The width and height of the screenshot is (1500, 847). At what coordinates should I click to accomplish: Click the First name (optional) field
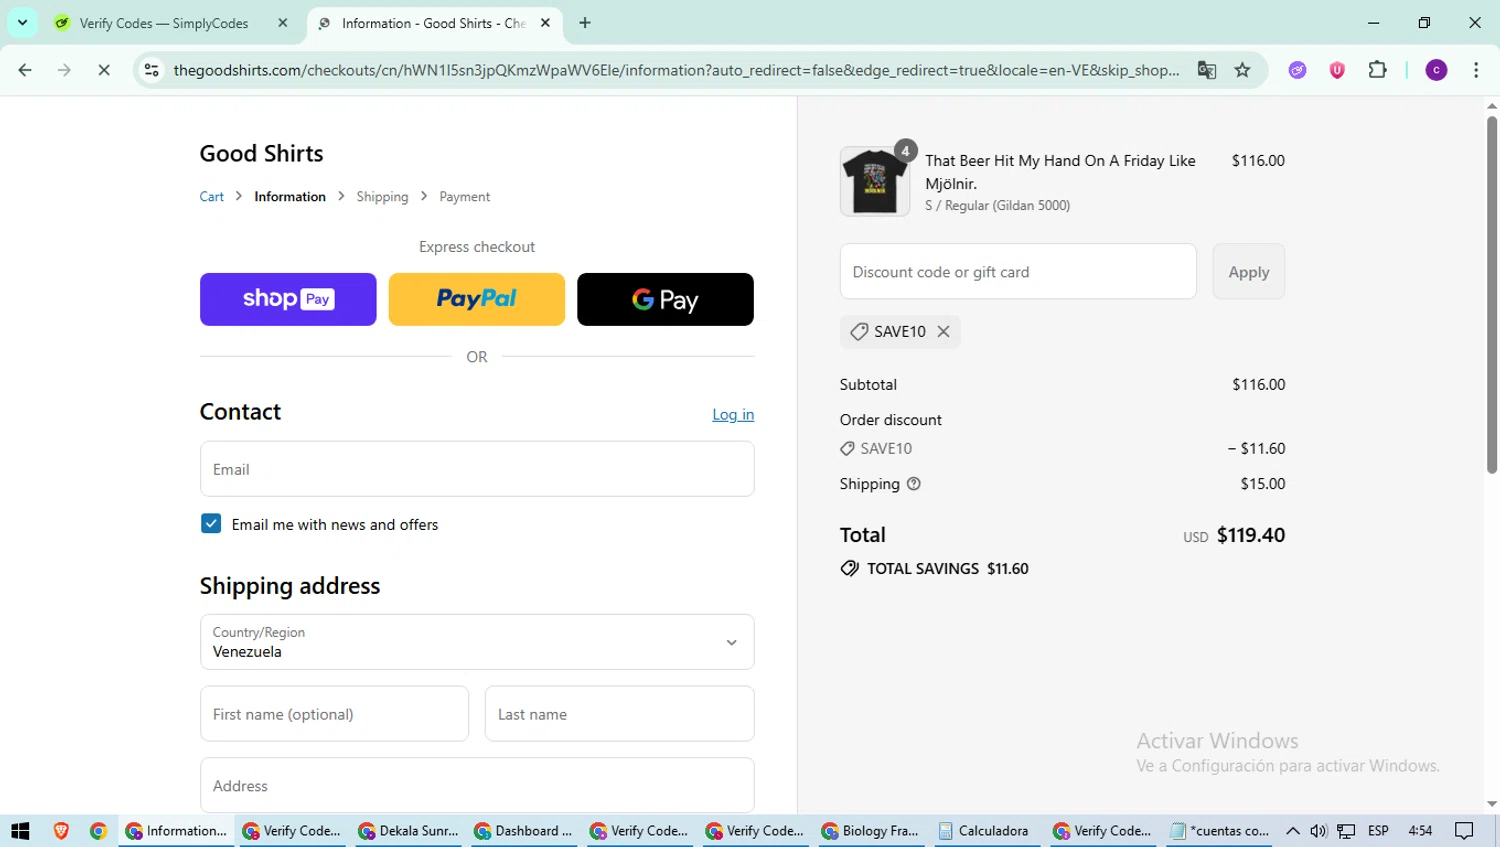334,714
